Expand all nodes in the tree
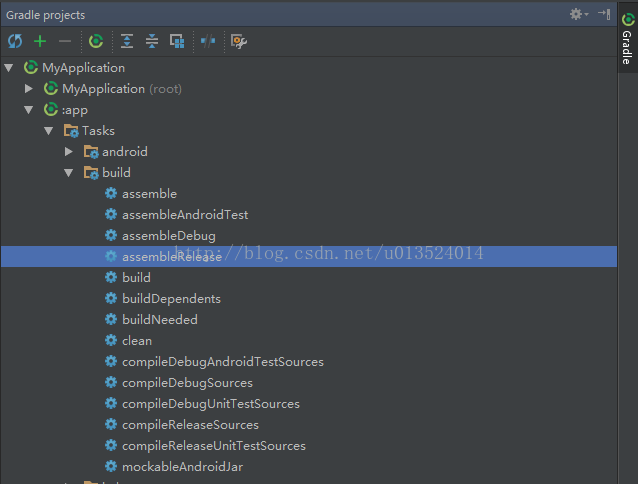Screen dimensions: 638x484 point(127,41)
